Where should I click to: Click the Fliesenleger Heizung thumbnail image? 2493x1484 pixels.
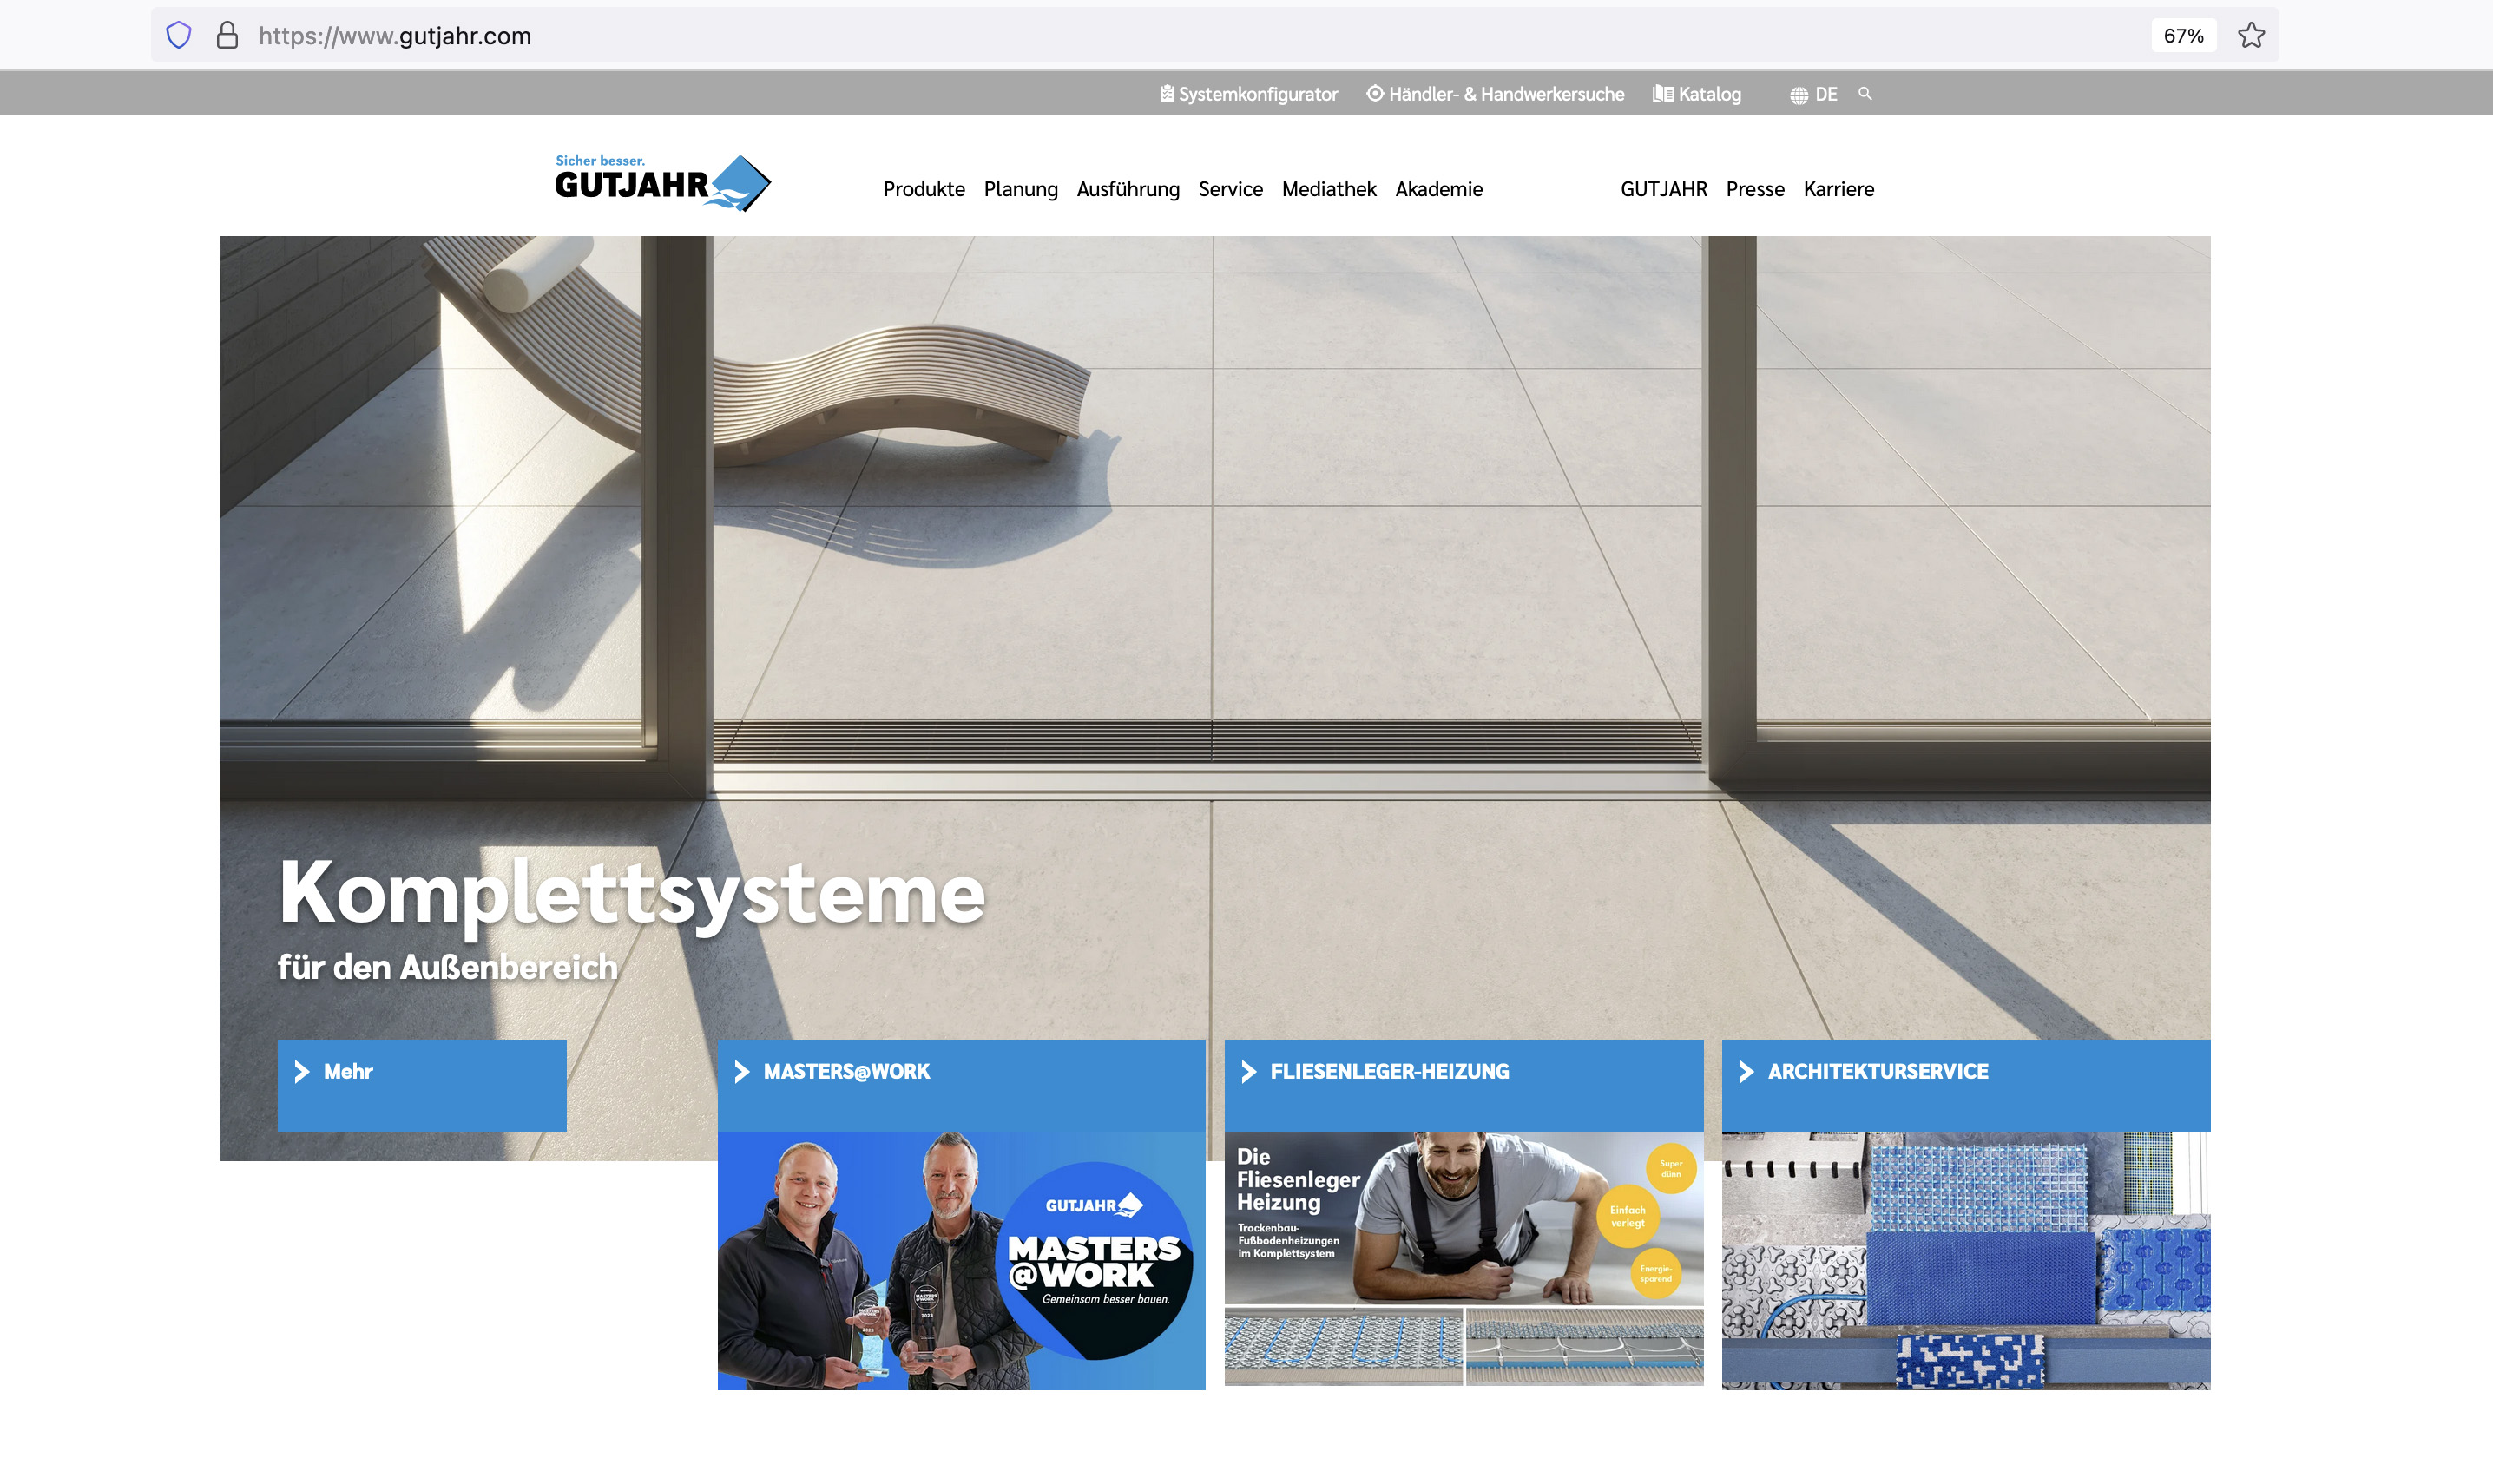tap(1463, 1257)
